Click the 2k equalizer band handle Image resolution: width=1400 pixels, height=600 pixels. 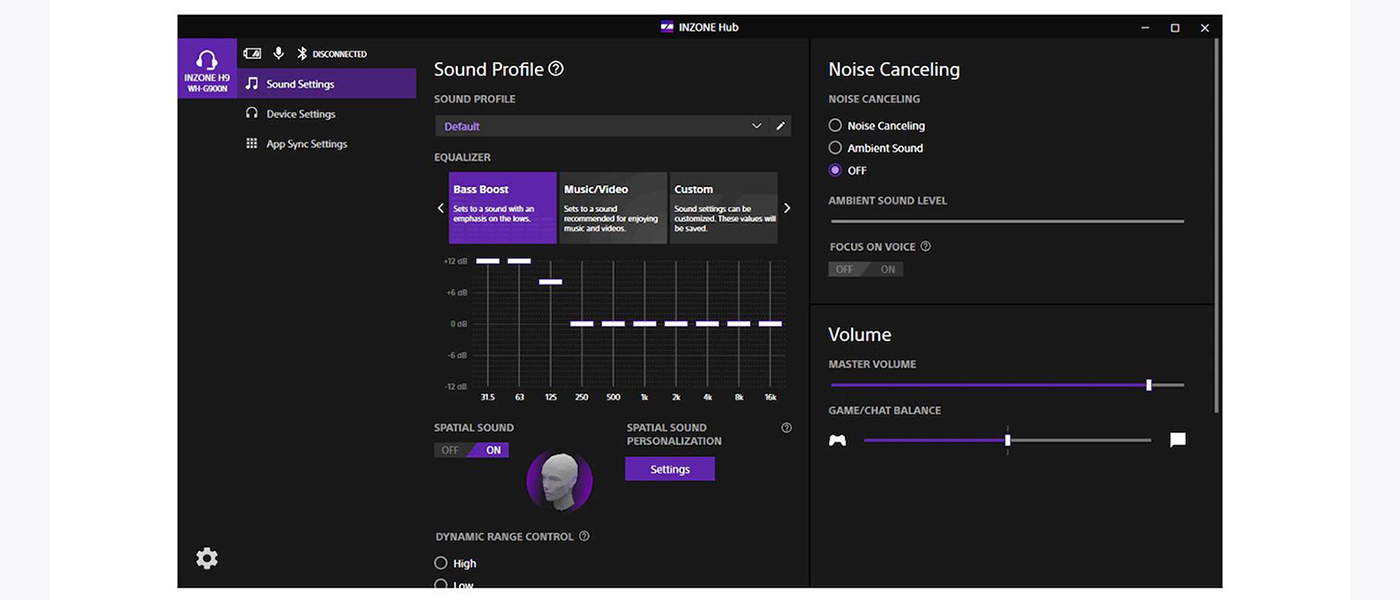tap(676, 324)
